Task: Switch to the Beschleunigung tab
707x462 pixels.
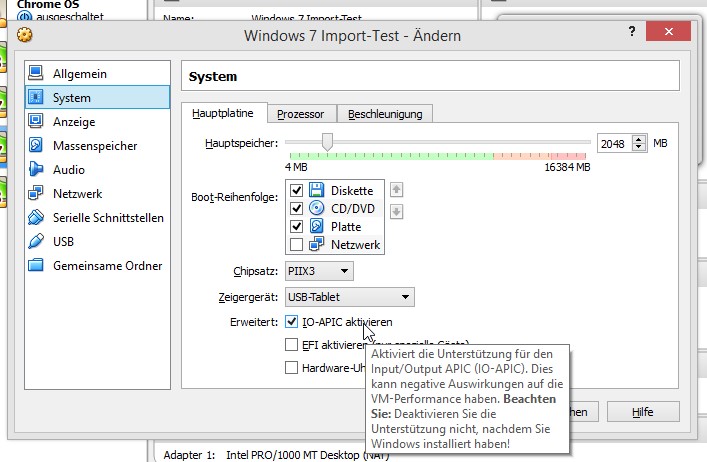Action: (385, 114)
